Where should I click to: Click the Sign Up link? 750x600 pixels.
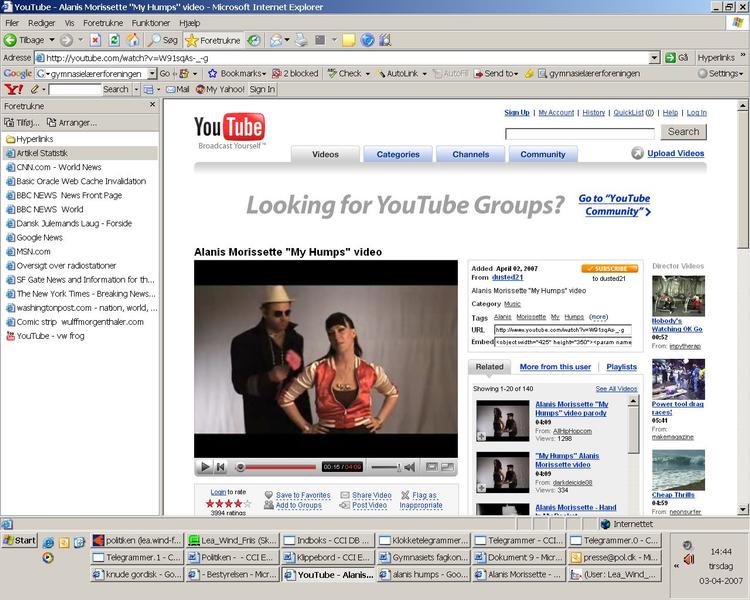coord(517,112)
